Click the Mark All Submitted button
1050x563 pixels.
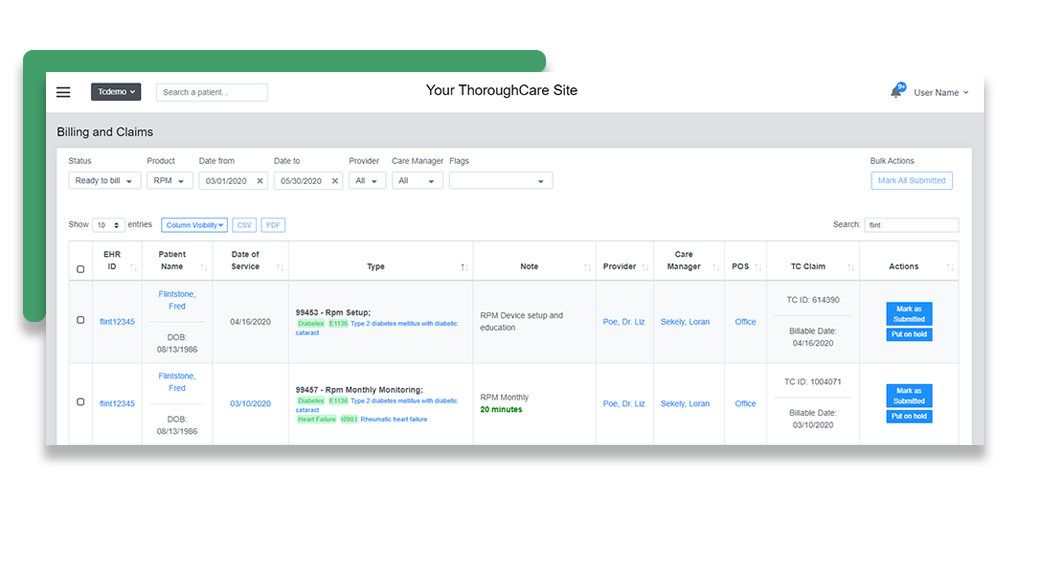pos(911,181)
